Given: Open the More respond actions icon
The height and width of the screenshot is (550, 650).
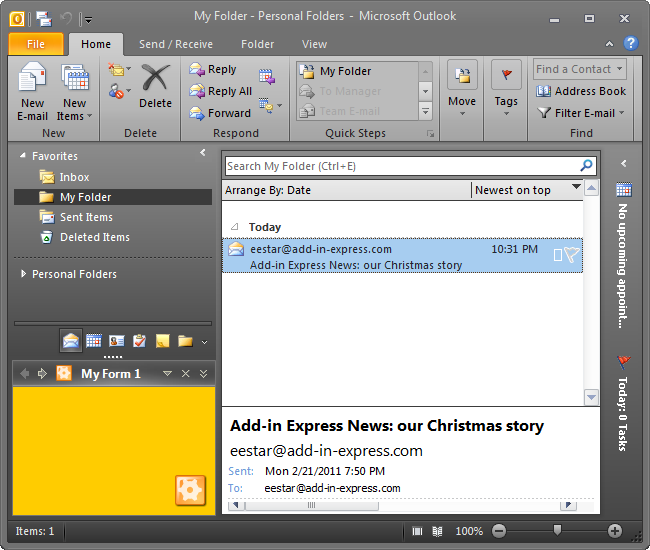Looking at the screenshot, I should 270,106.
